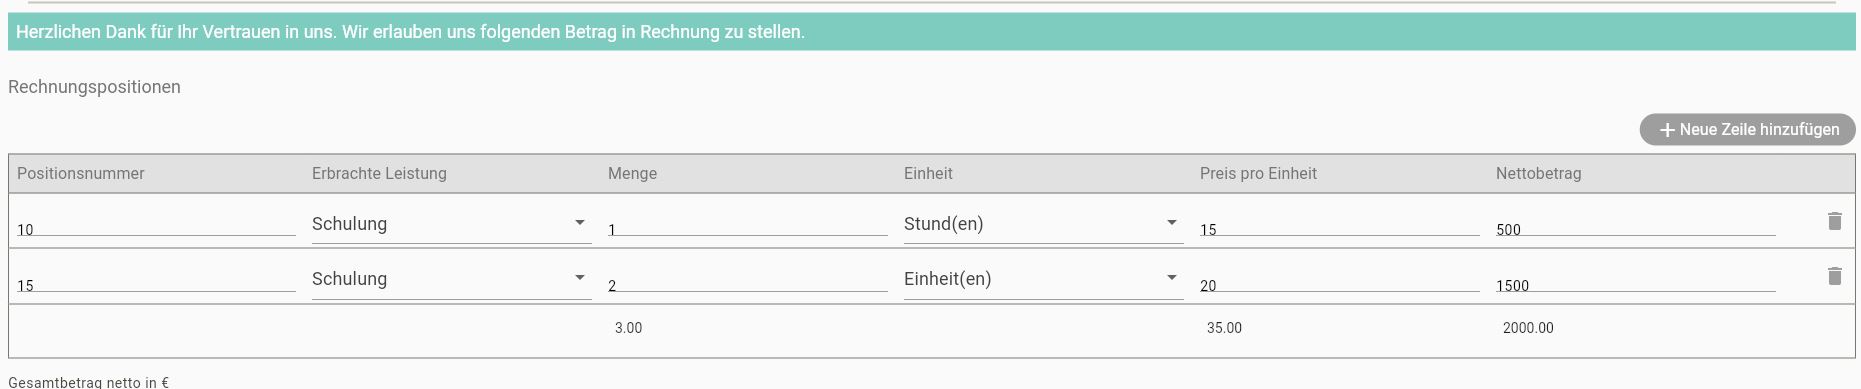Add a new row via Neue Zeile hinzufügen
Viewport: 1861px width, 389px height.
[x=1748, y=129]
